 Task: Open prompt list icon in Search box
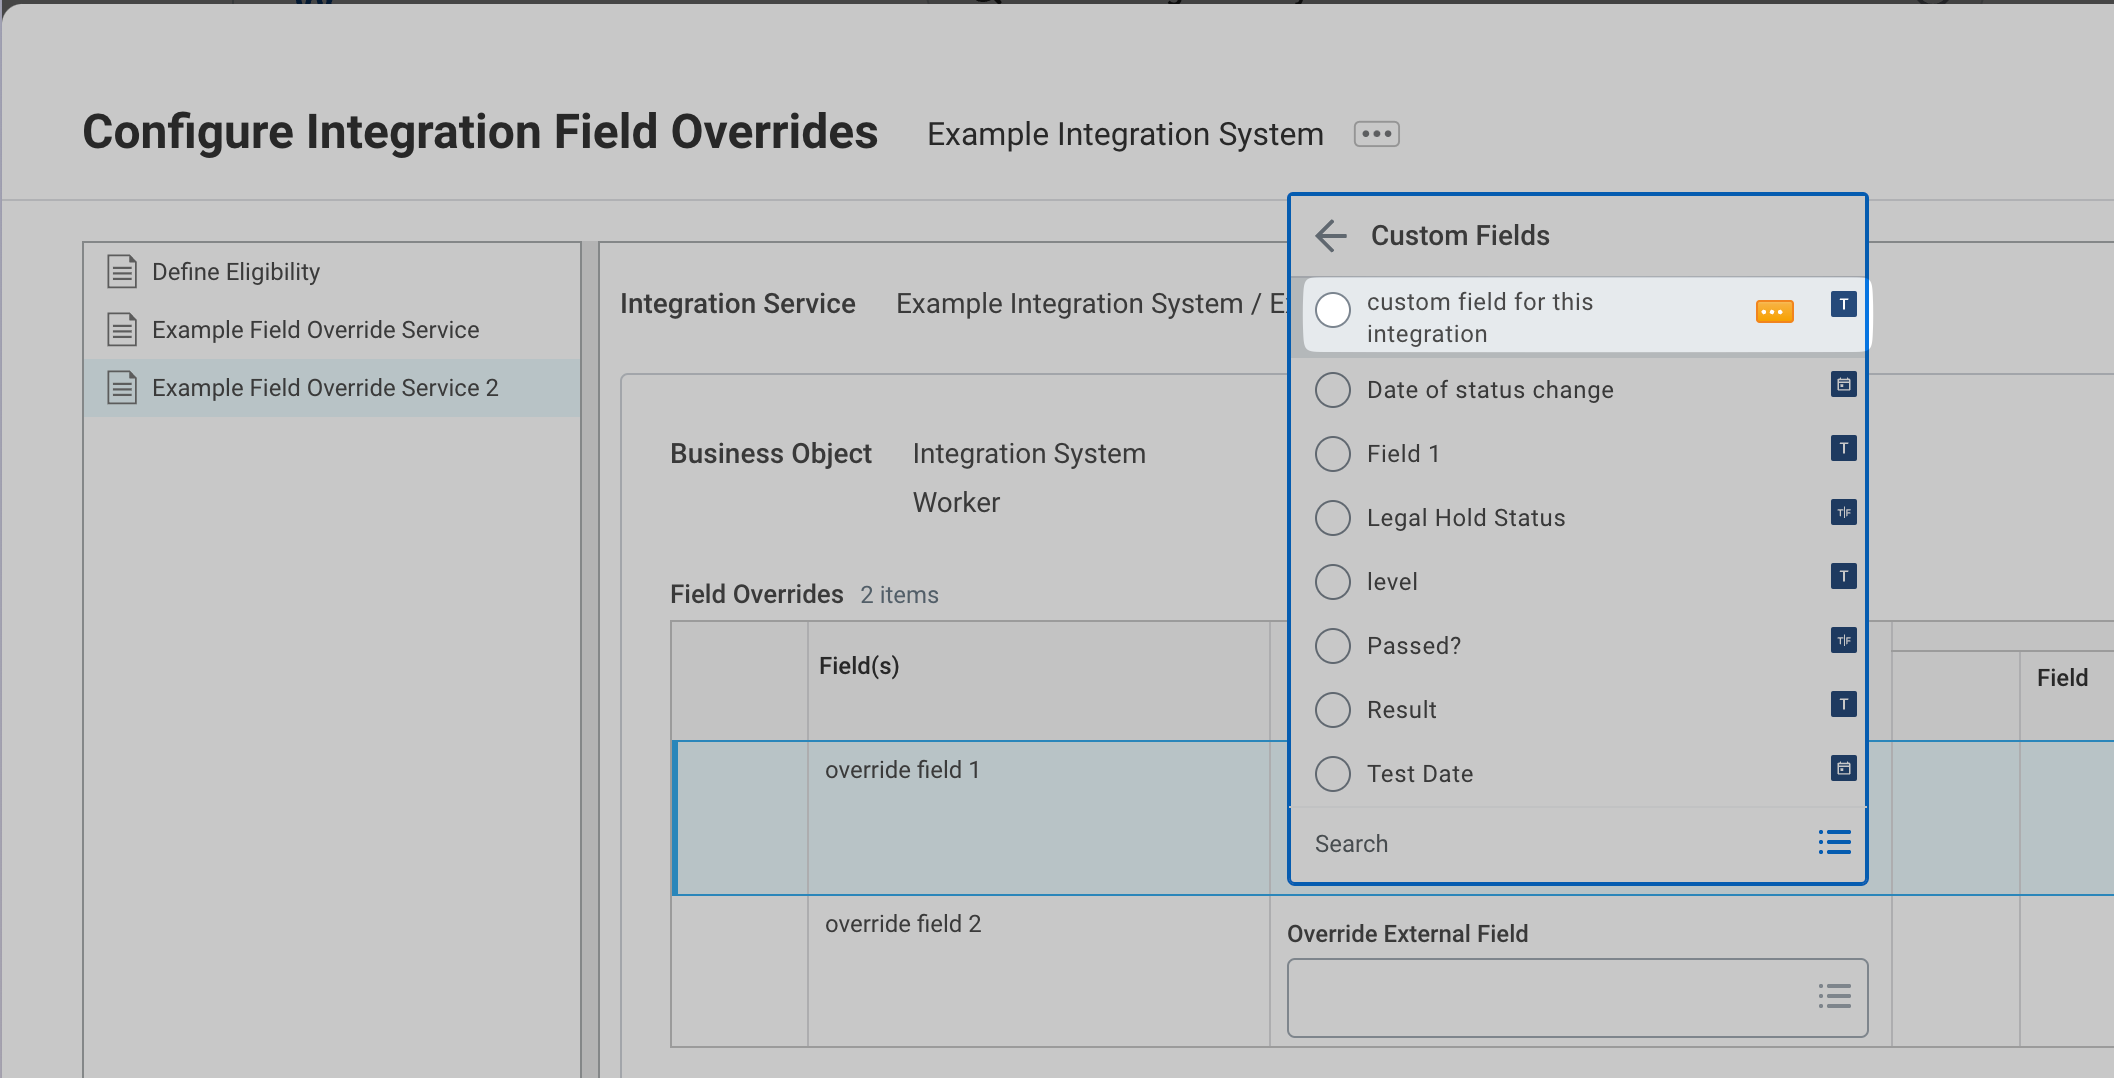coord(1834,842)
